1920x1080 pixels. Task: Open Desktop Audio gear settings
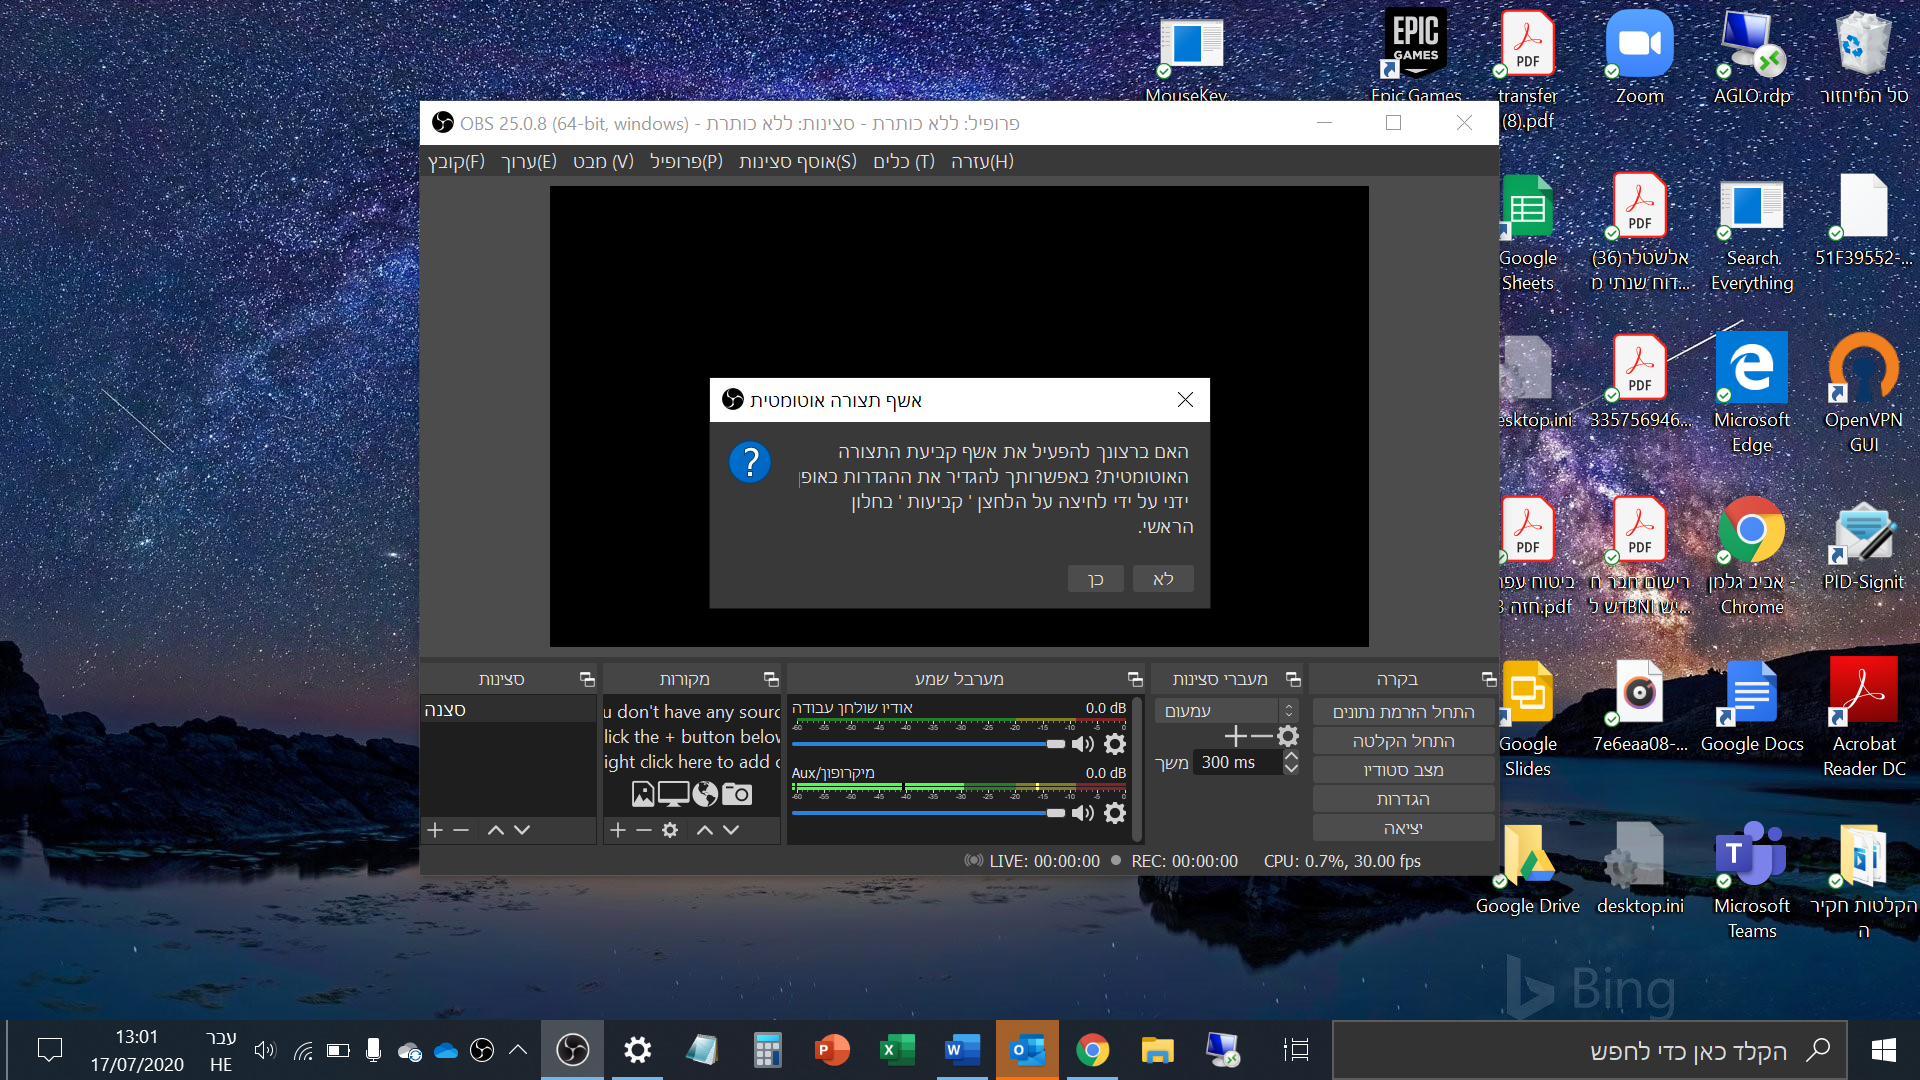tap(1115, 744)
